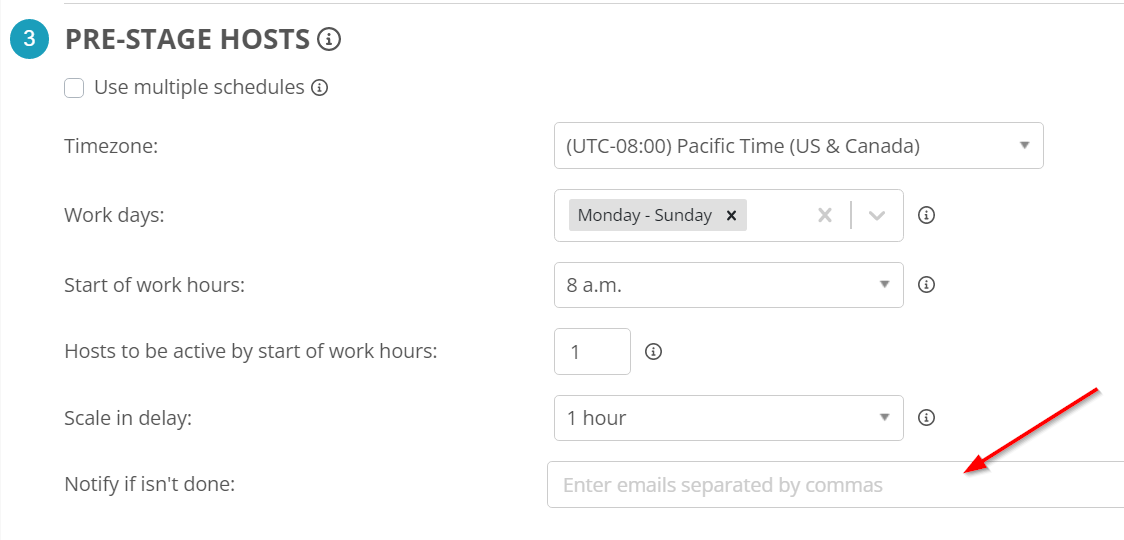The height and width of the screenshot is (540, 1124).
Task: Click the hosts to be active number field
Action: click(x=592, y=352)
